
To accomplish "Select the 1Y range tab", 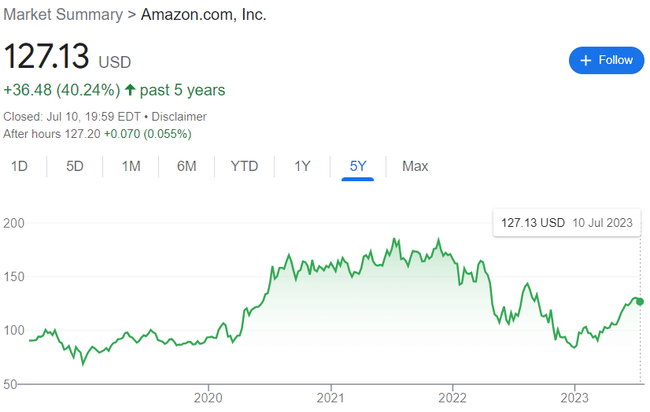I will click(x=302, y=166).
